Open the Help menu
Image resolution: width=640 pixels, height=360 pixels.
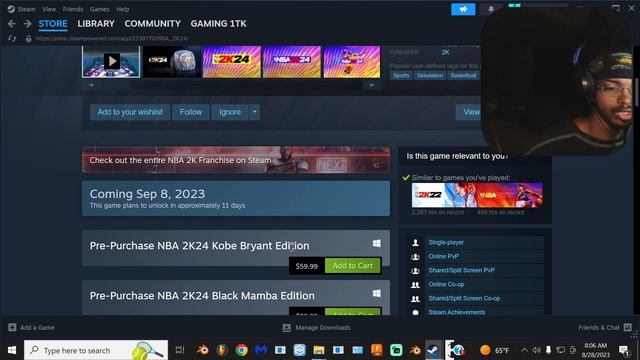(x=122, y=9)
